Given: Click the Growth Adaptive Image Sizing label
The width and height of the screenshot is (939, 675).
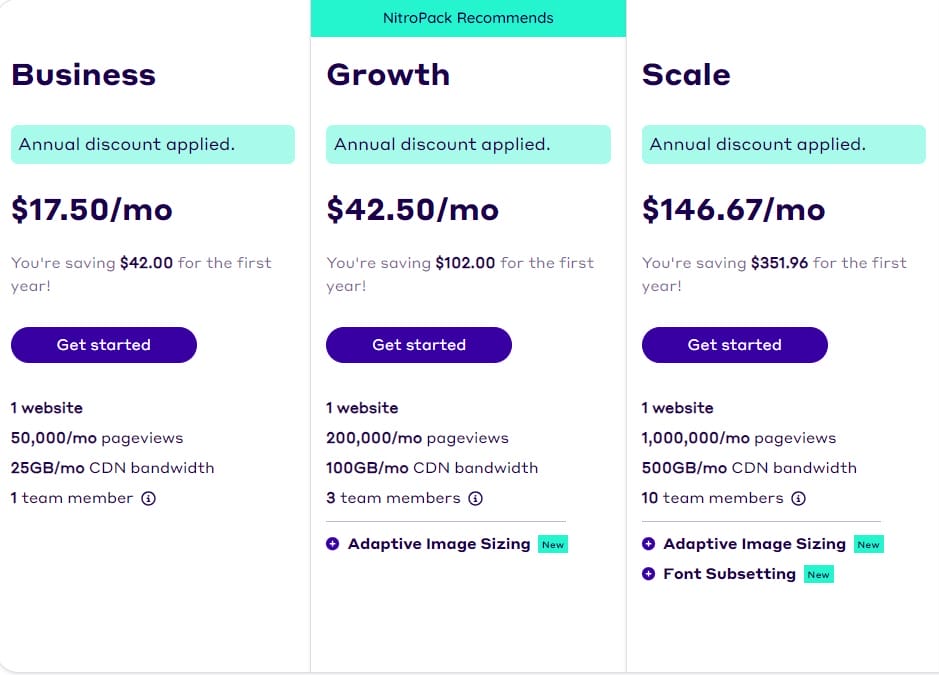Looking at the screenshot, I should (438, 544).
